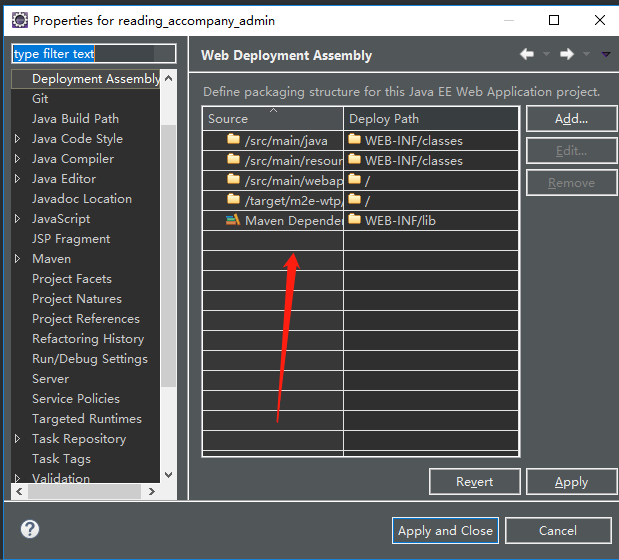Expand the Validation node
The height and width of the screenshot is (560, 619).
click(x=17, y=478)
